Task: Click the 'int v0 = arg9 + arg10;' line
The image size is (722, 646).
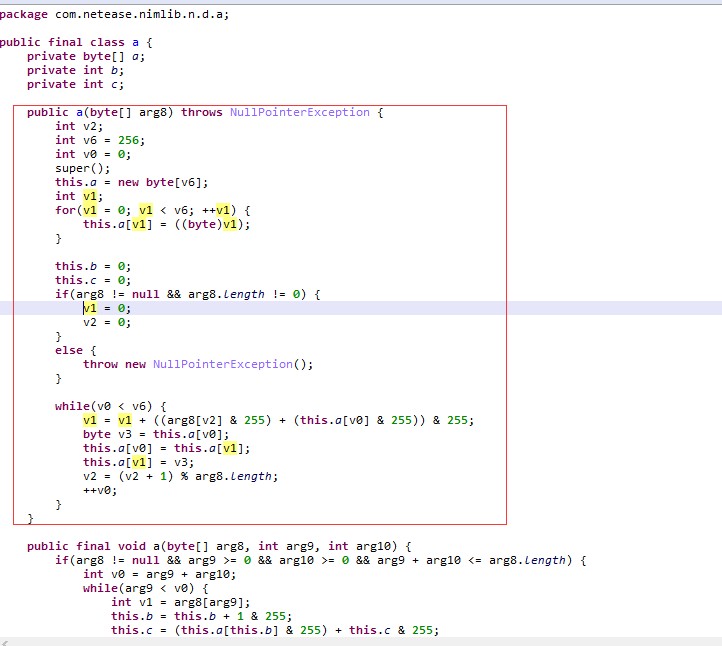Action: (x=159, y=574)
